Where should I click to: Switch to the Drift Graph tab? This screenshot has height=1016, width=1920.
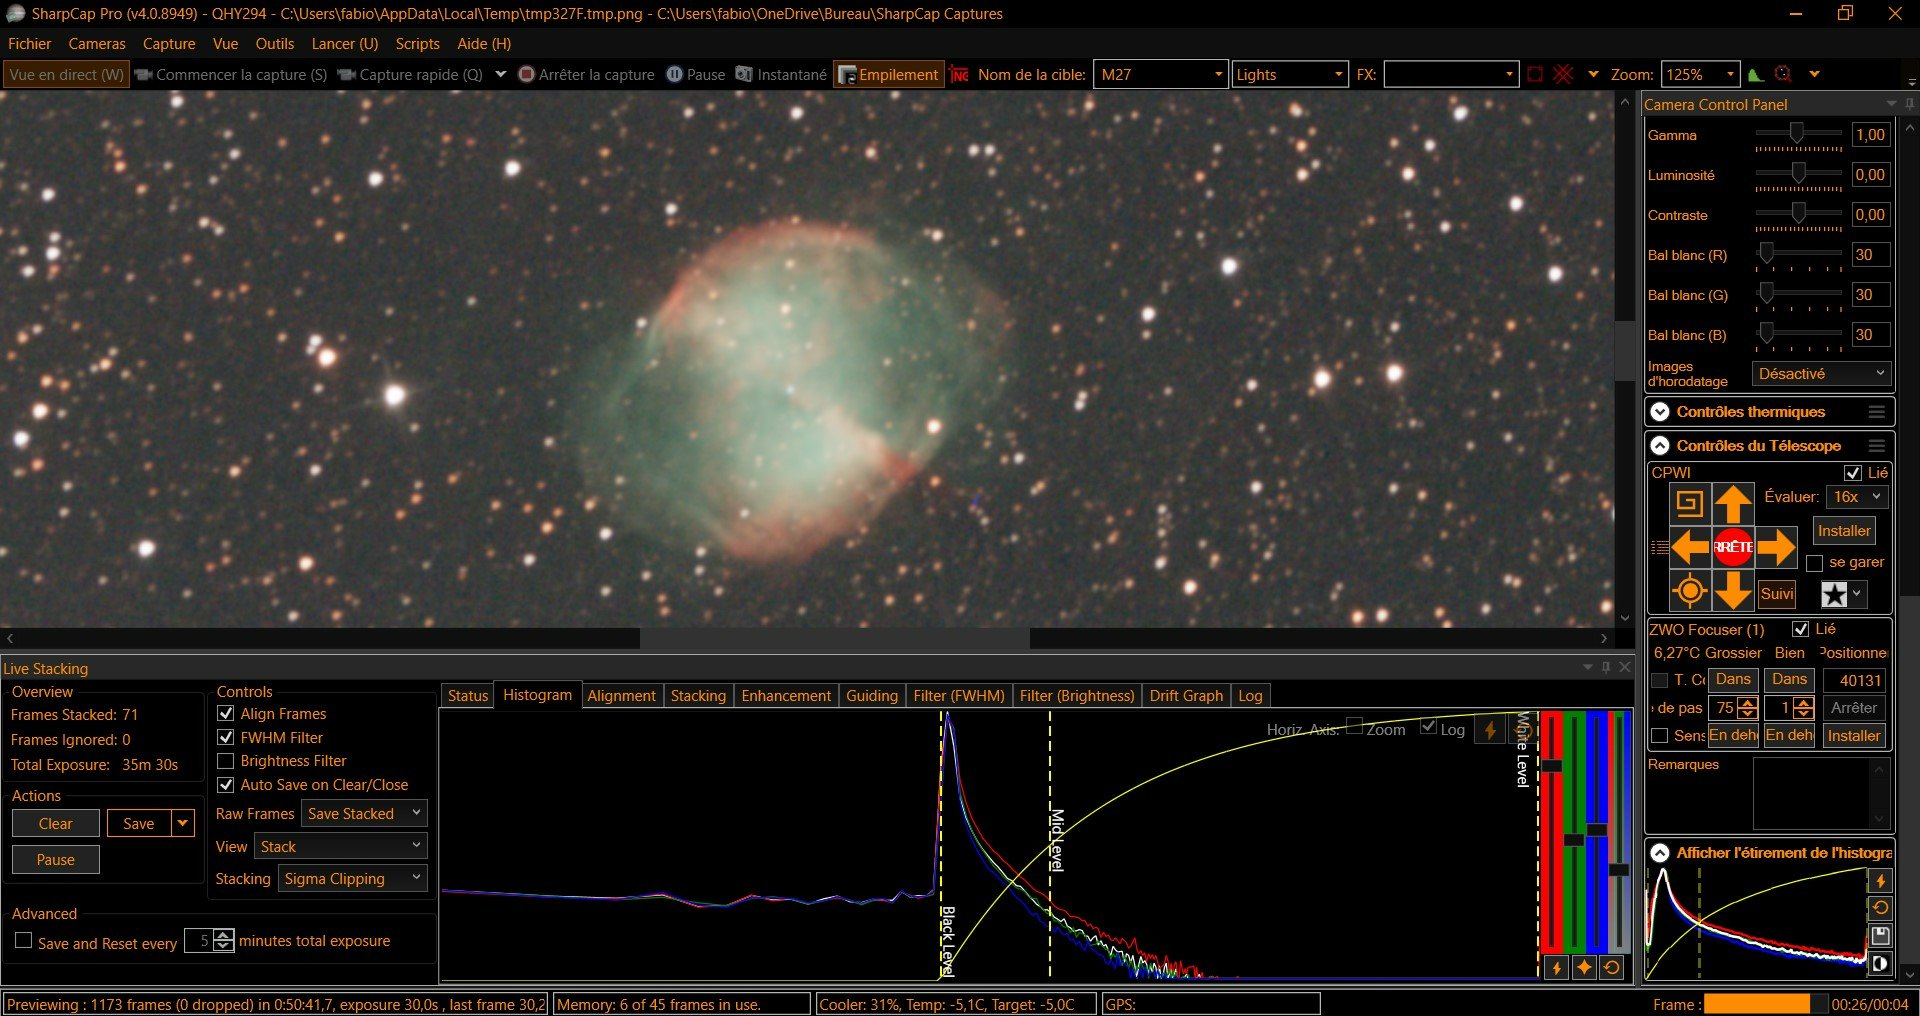(x=1186, y=696)
